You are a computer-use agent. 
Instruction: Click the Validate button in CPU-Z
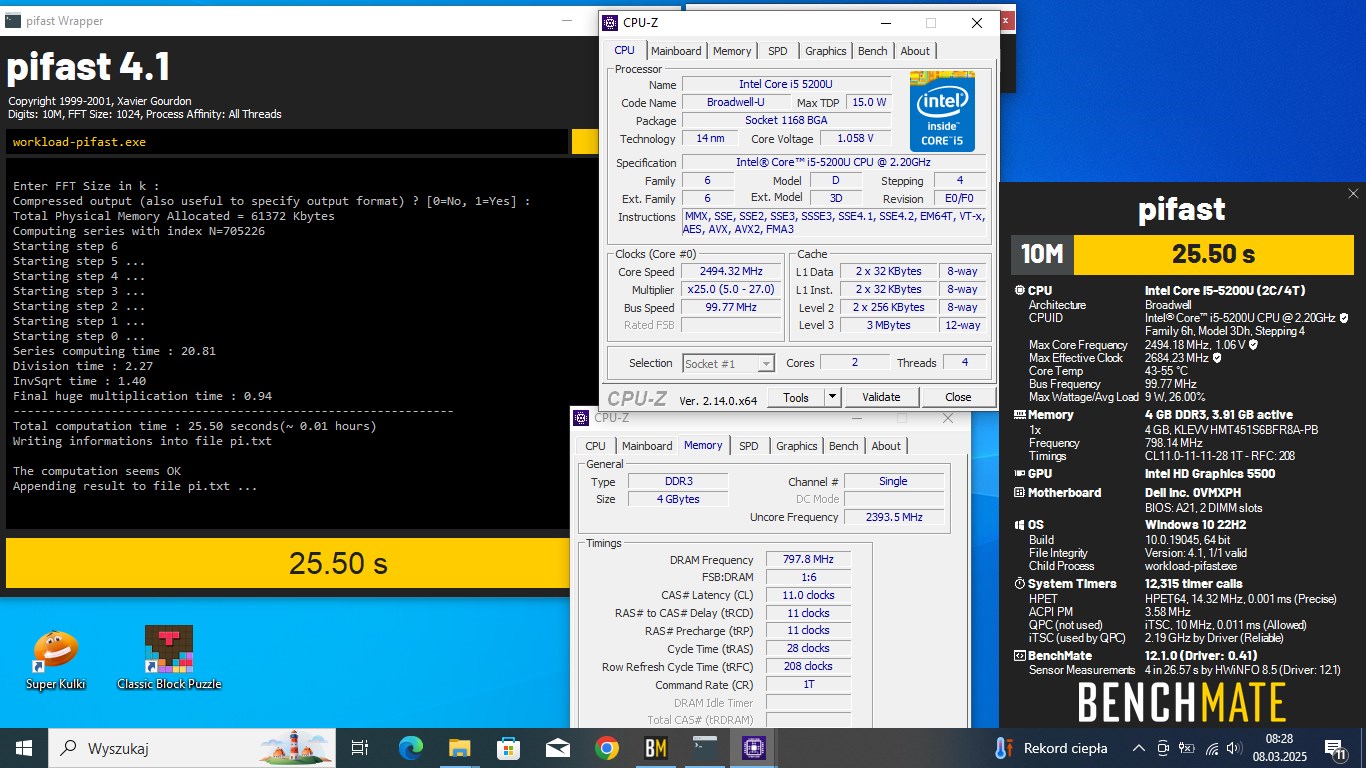(881, 397)
